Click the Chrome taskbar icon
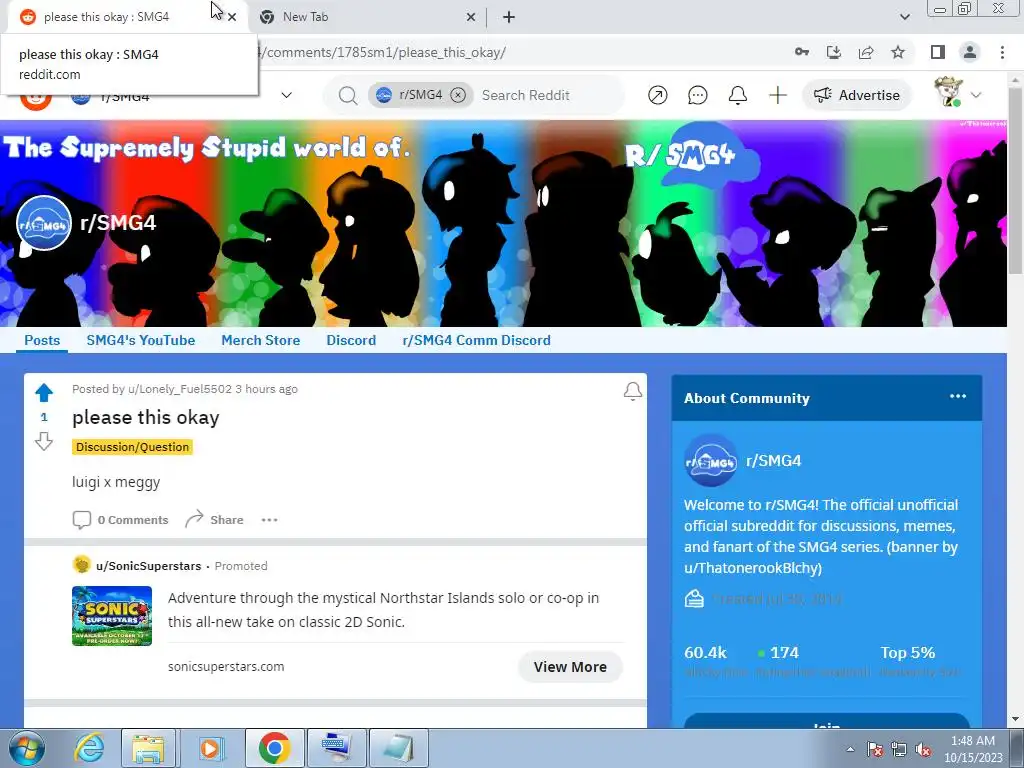1024x768 pixels. (x=274, y=748)
